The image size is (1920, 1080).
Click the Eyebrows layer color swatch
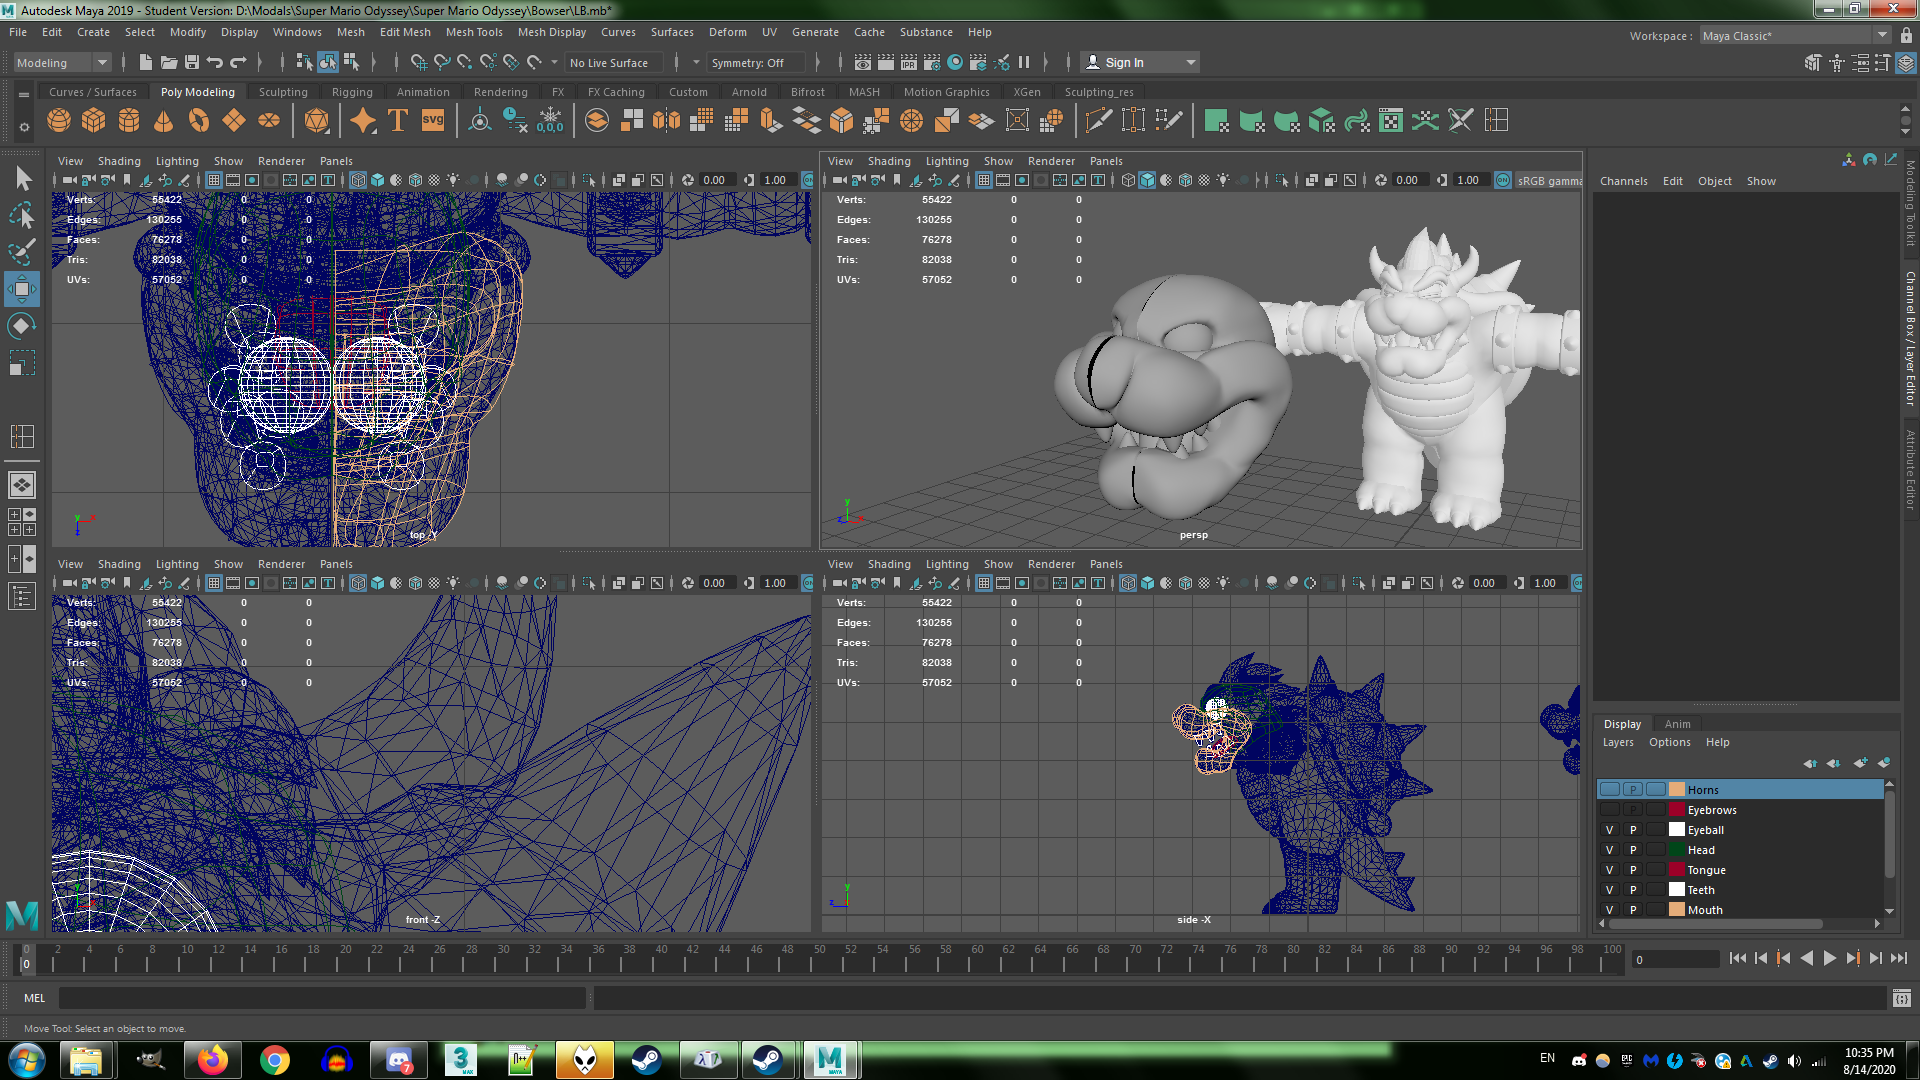(x=1677, y=810)
